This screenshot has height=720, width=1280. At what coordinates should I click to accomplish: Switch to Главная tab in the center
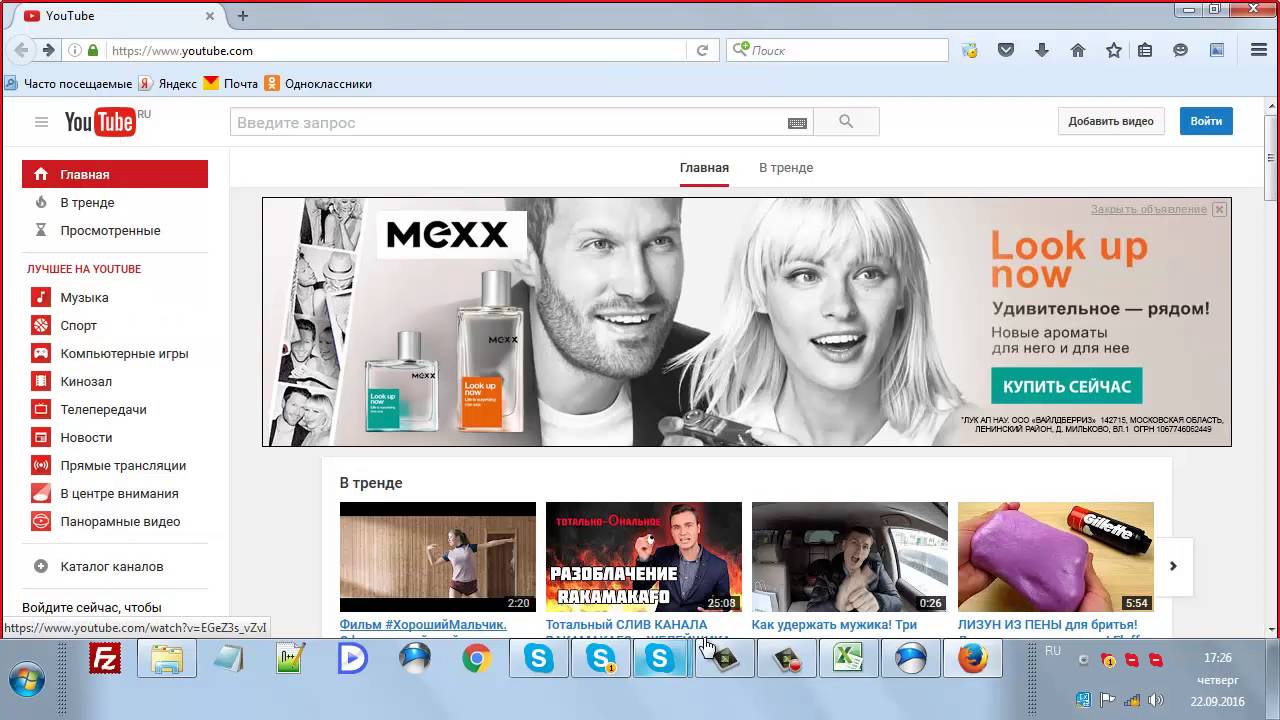[x=704, y=168]
